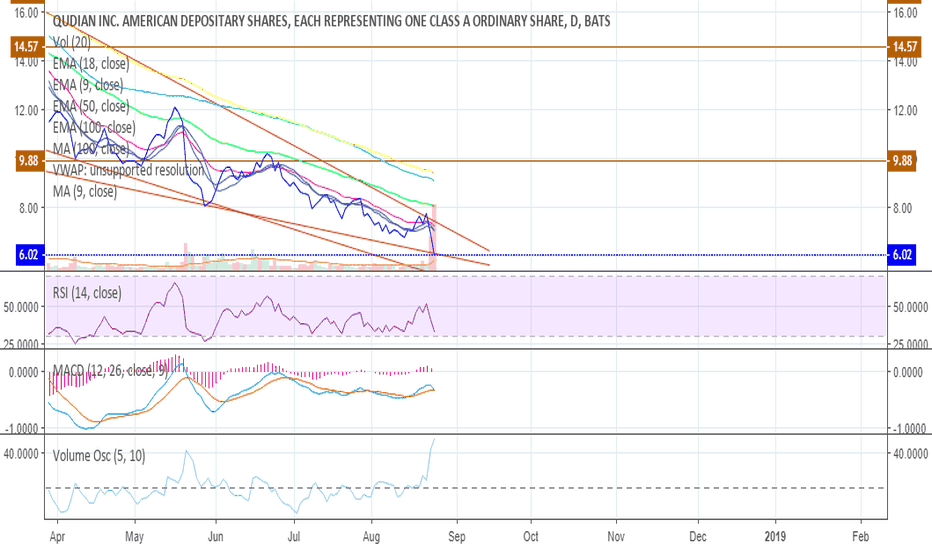932x550 pixels.
Task: Click the tall pink volume bar in late August
Action: (x=435, y=237)
